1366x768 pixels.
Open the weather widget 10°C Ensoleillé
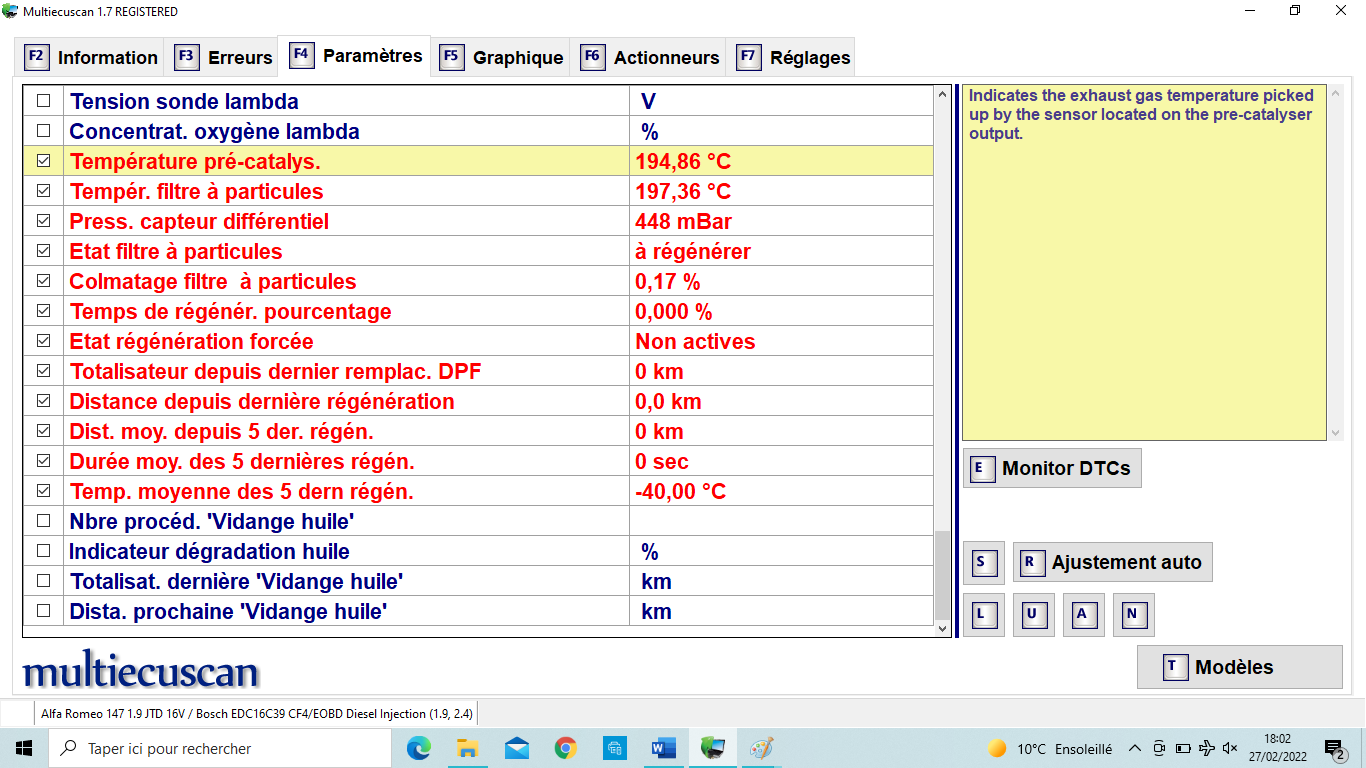(x=1049, y=748)
